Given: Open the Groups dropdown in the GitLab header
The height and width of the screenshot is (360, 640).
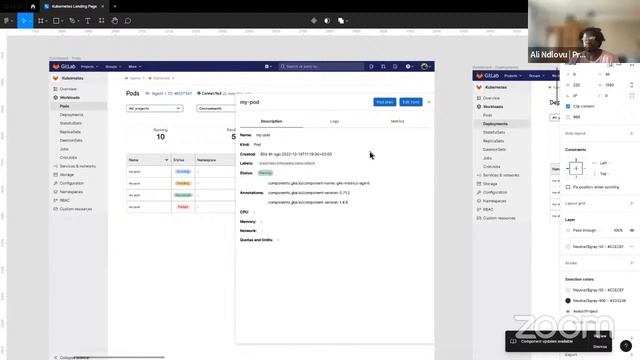Looking at the screenshot, I should 113,67.
